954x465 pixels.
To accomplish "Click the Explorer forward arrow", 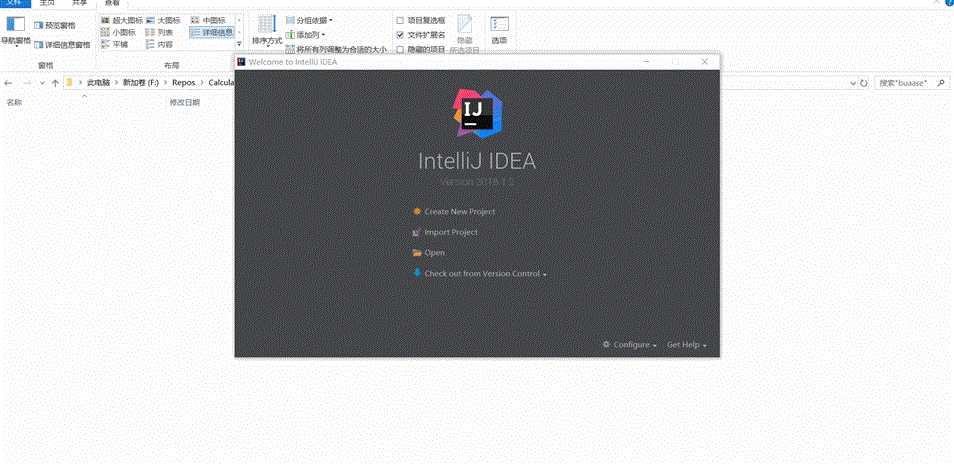I will [x=27, y=83].
